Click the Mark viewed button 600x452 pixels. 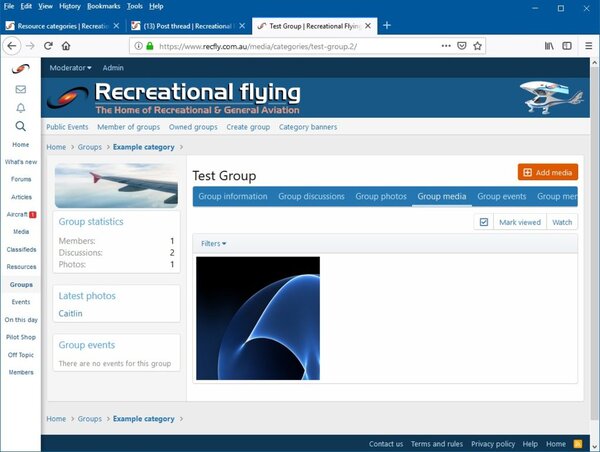tap(519, 222)
